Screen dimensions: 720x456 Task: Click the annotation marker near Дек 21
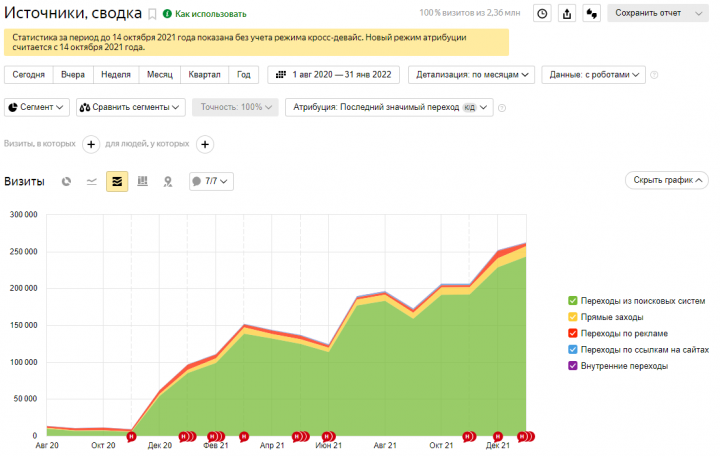(498, 436)
